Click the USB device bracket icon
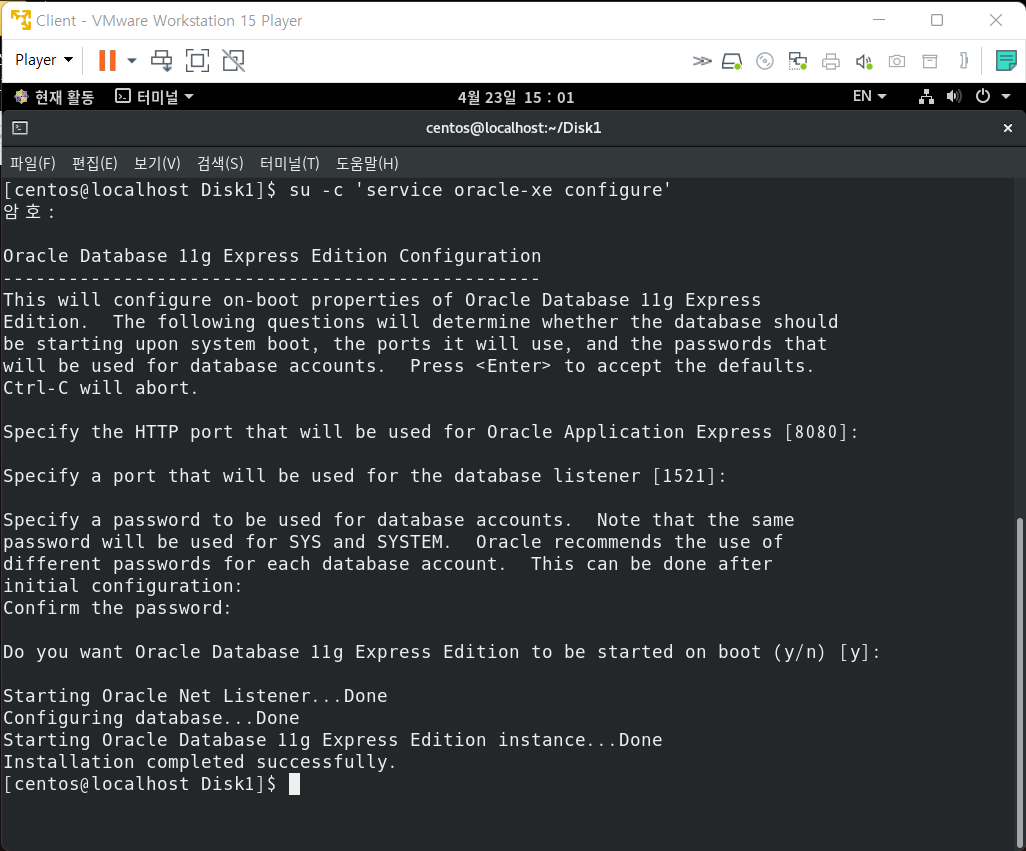This screenshot has width=1026, height=851. [963, 61]
